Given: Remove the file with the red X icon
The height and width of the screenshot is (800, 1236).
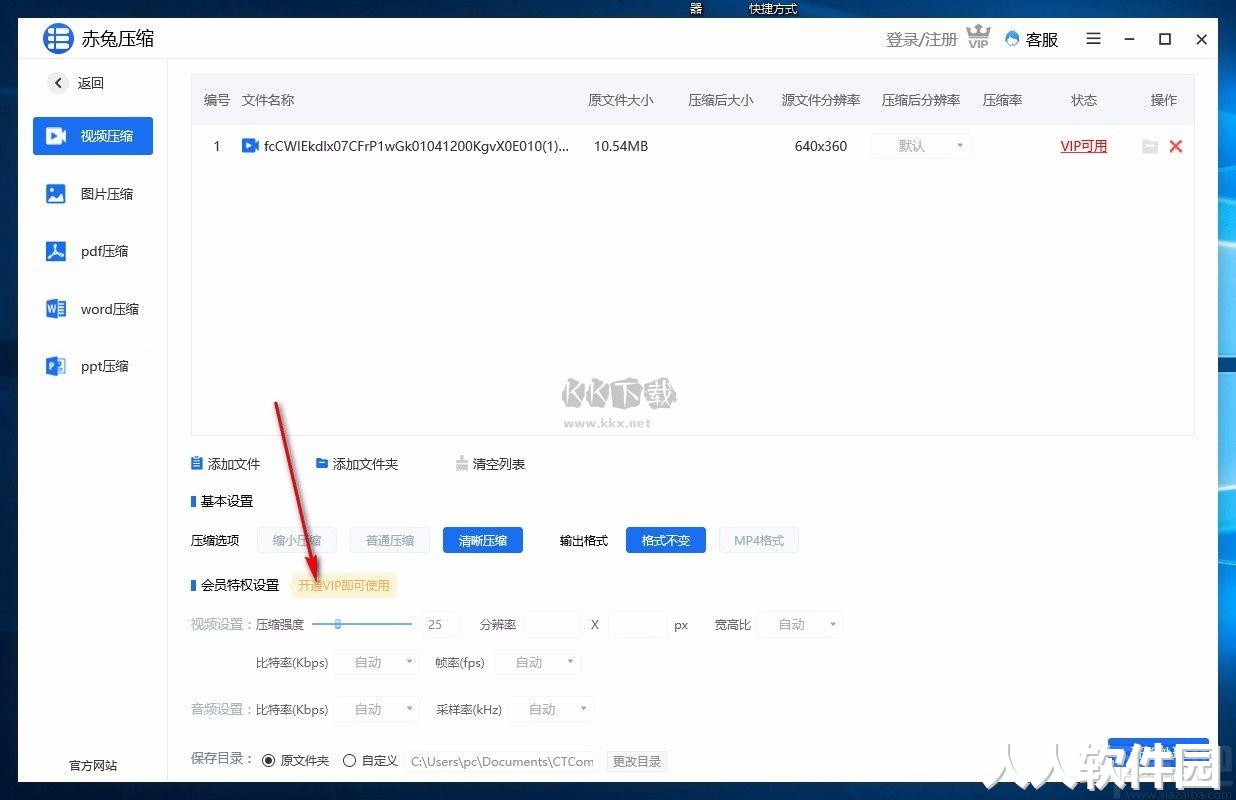Looking at the screenshot, I should [x=1176, y=146].
